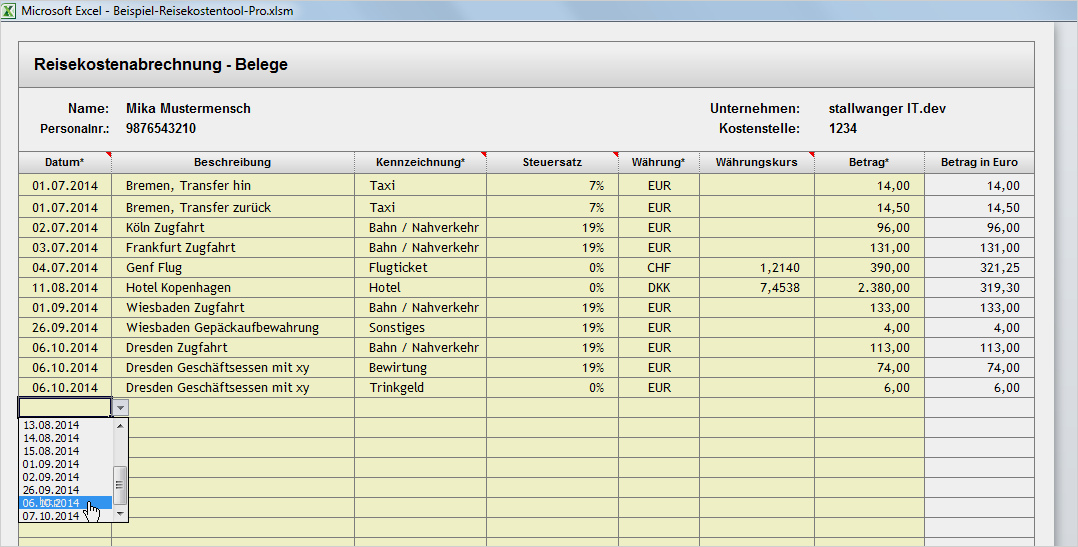This screenshot has height=547, width=1078.
Task: Click the Kennzeichnung* column header
Action: (x=420, y=162)
